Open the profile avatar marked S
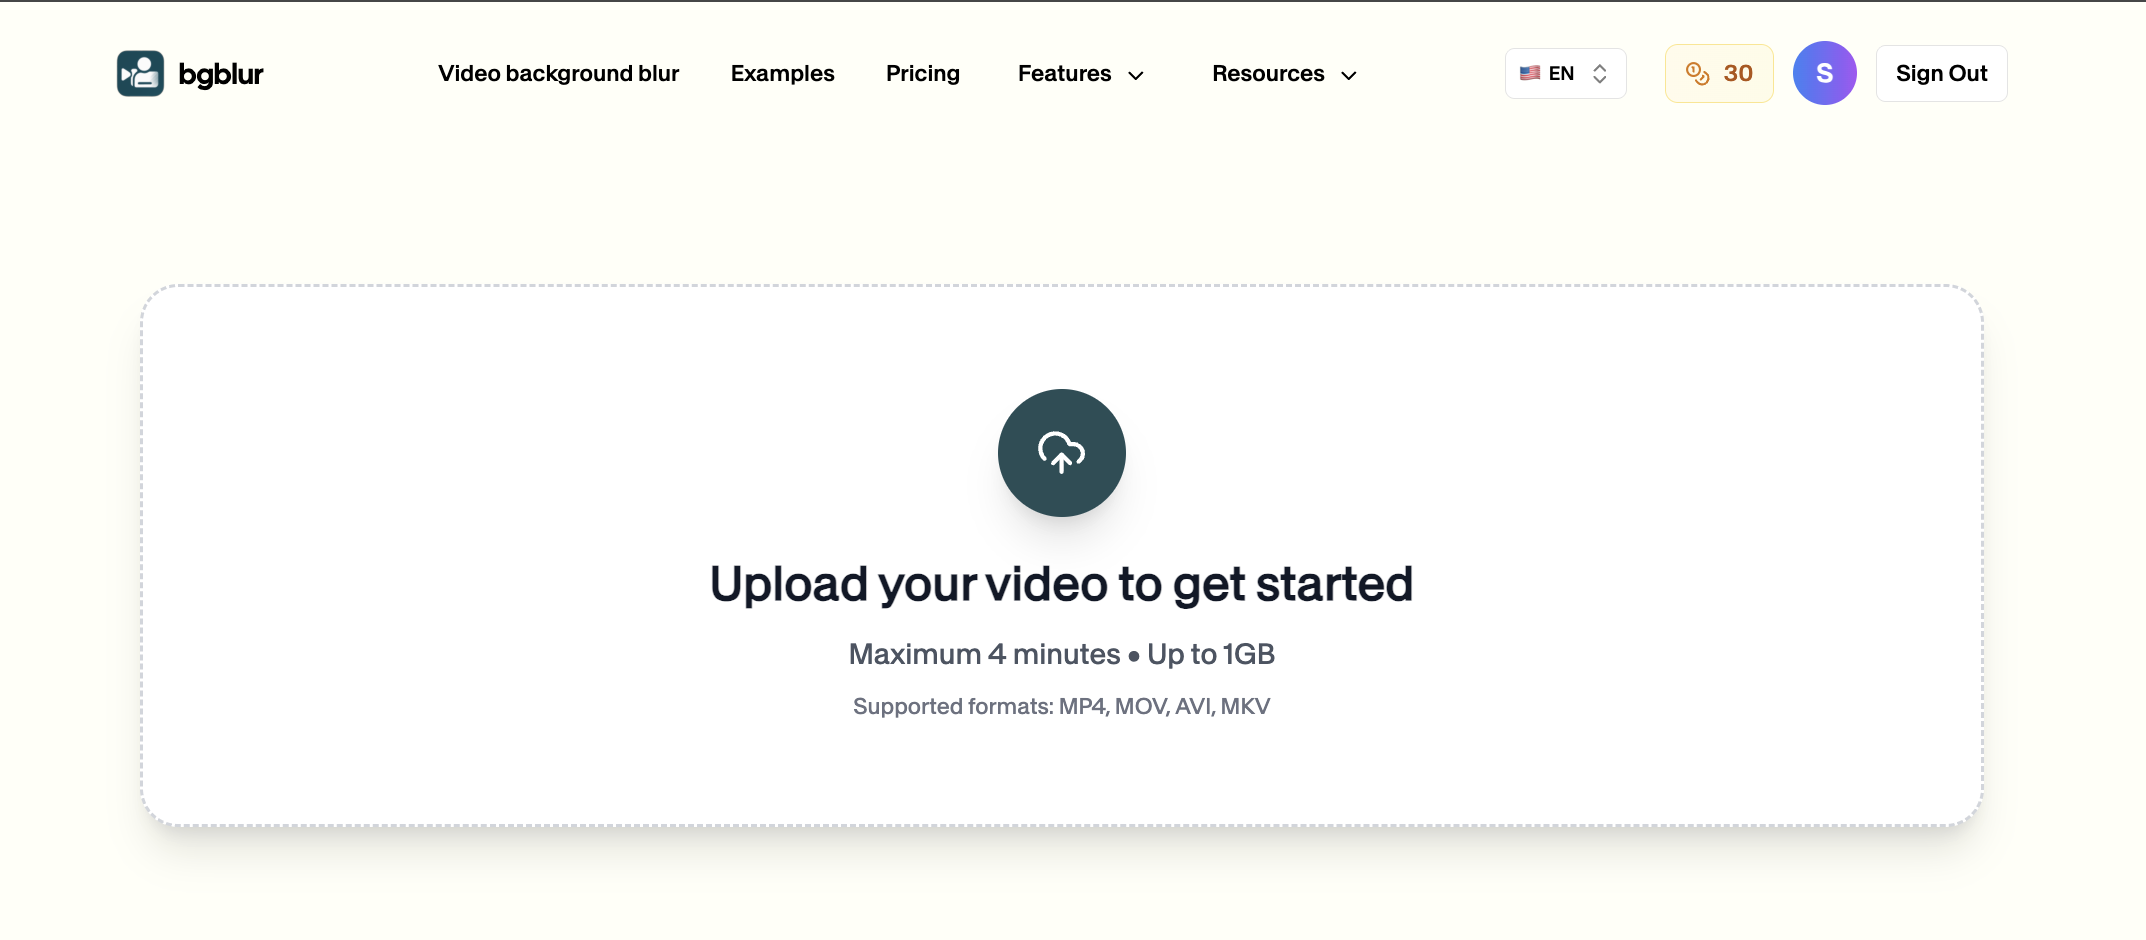2146x940 pixels. [x=1824, y=72]
